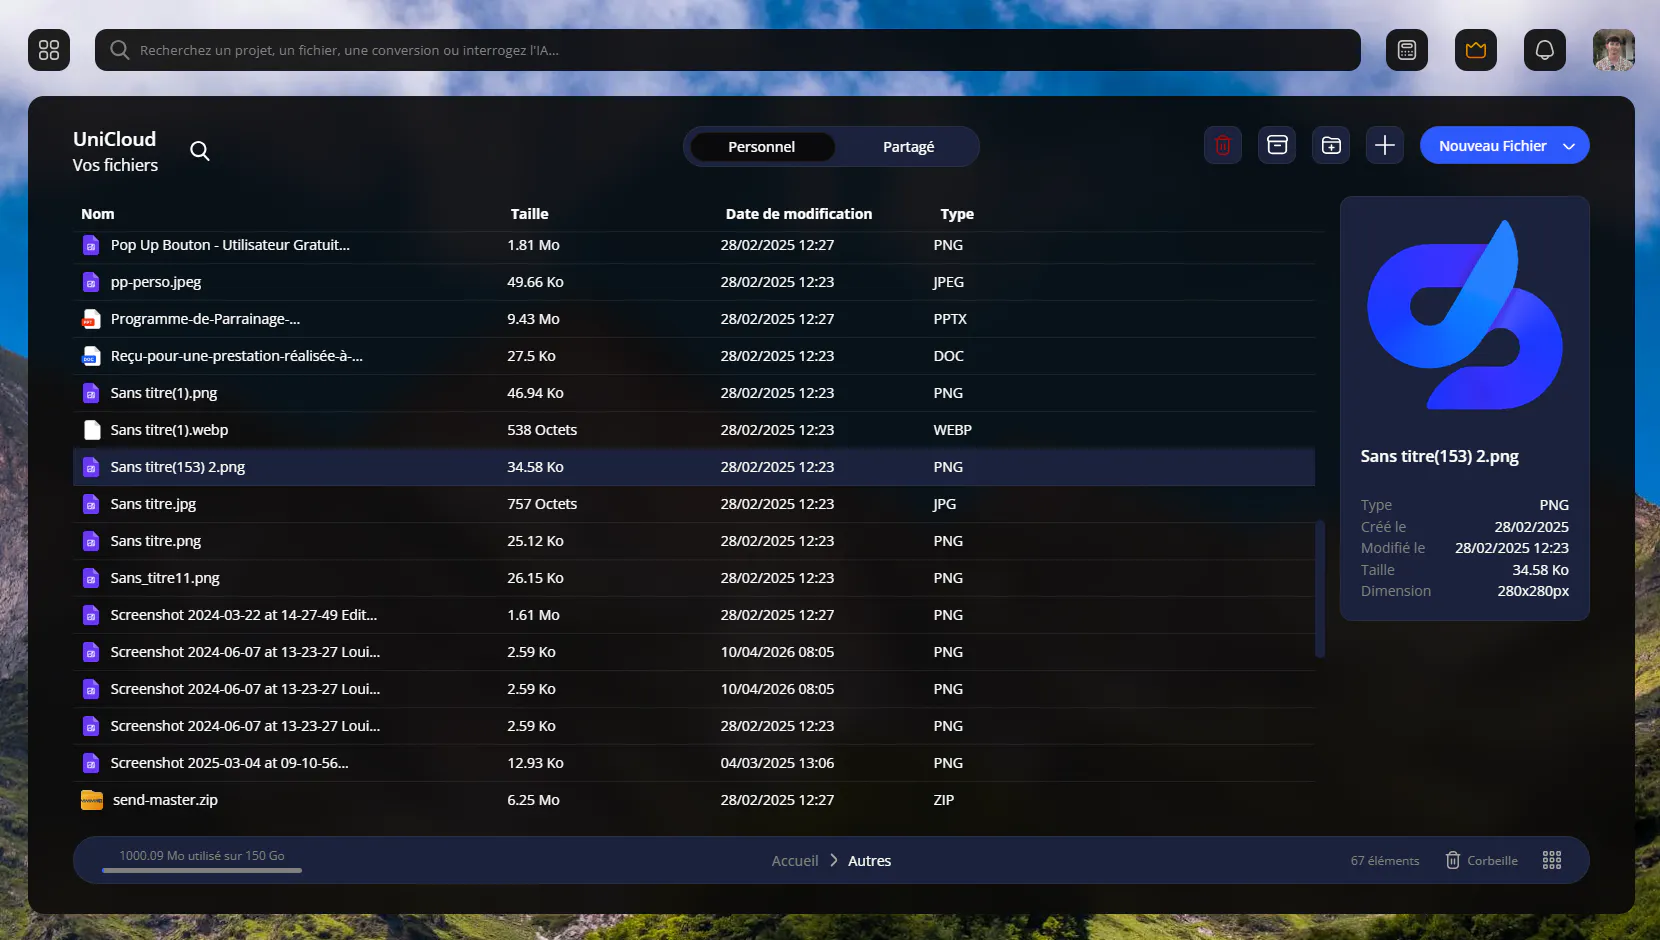Switch to the Partagé tab
1660x940 pixels.
tap(908, 147)
